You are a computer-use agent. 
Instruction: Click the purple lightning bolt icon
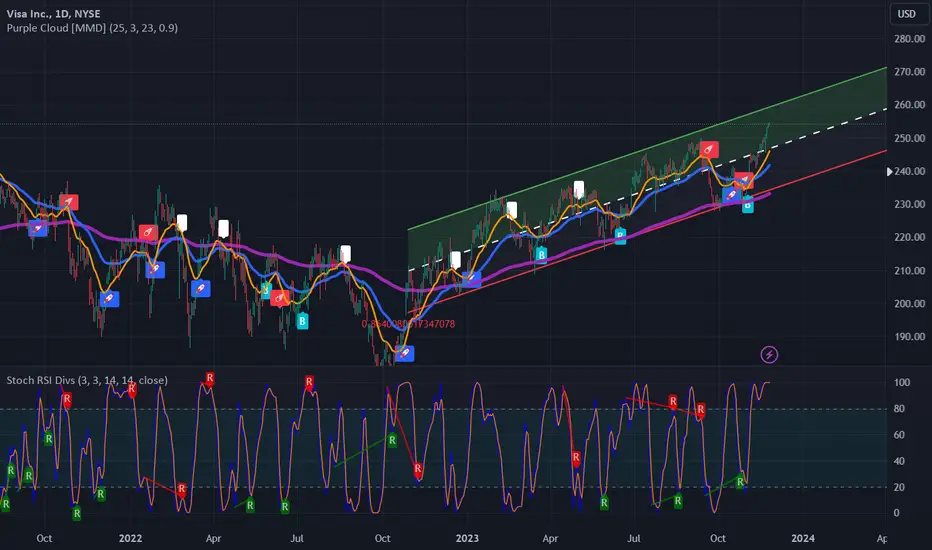pos(769,355)
